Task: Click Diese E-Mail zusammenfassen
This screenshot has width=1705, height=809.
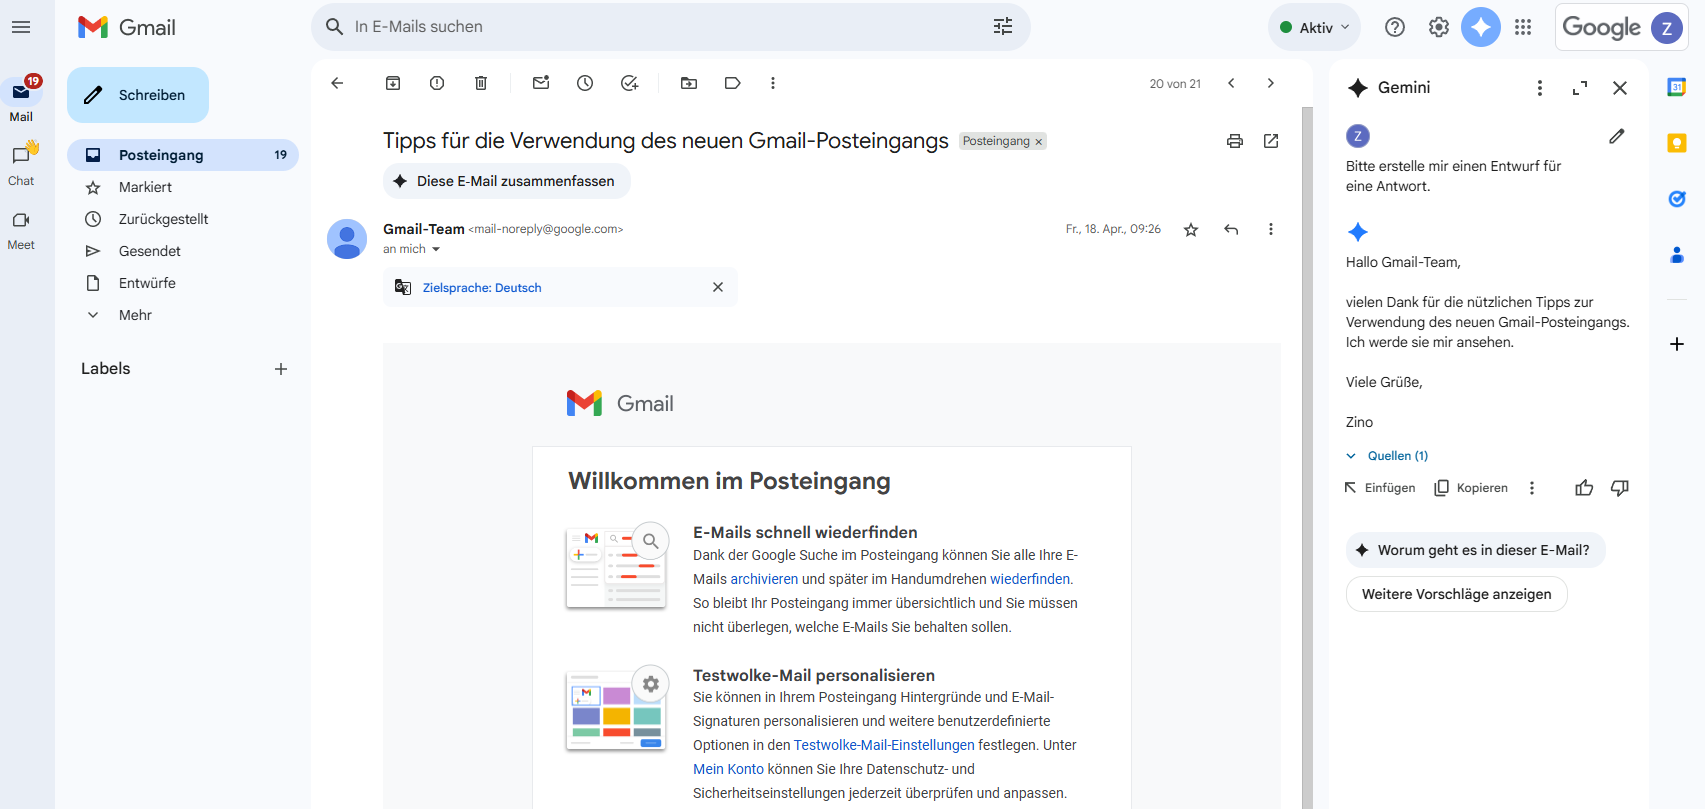Action: [506, 181]
